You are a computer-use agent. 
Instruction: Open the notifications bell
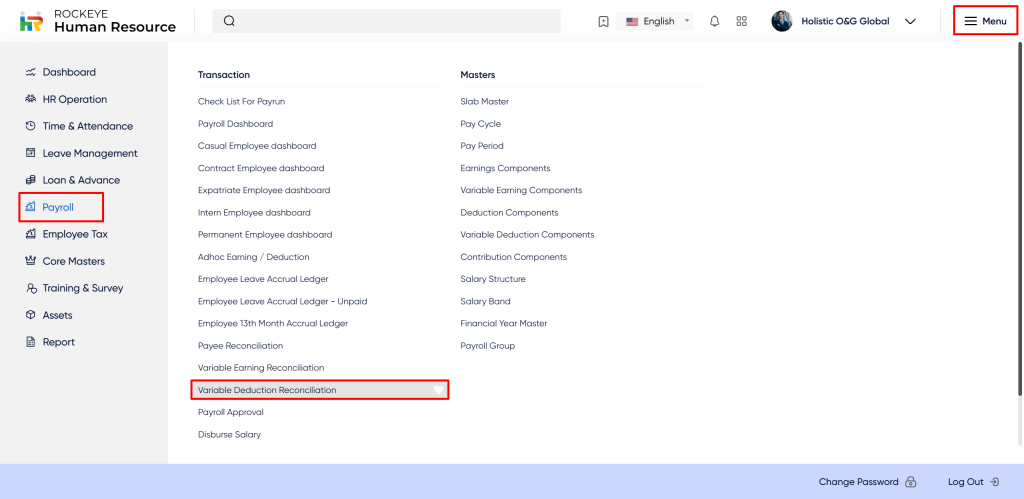point(714,21)
